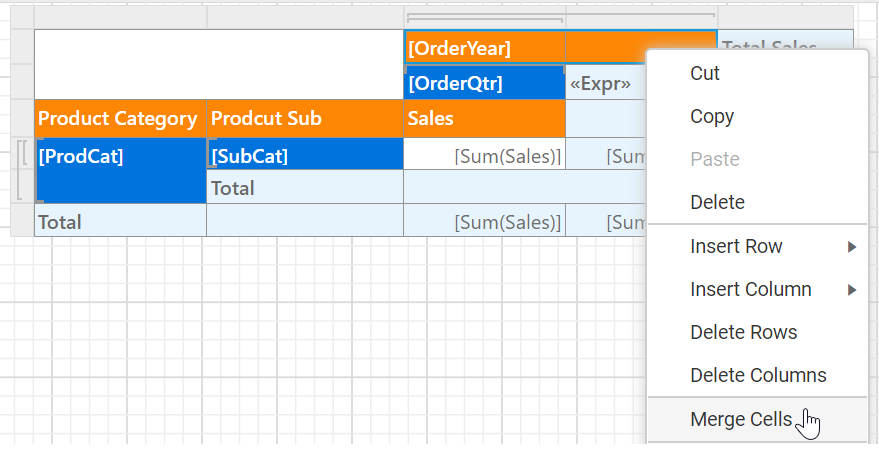Select [Sum(Sales)] cell in the [SubCat] row
The width and height of the screenshot is (879, 456).
(x=484, y=155)
